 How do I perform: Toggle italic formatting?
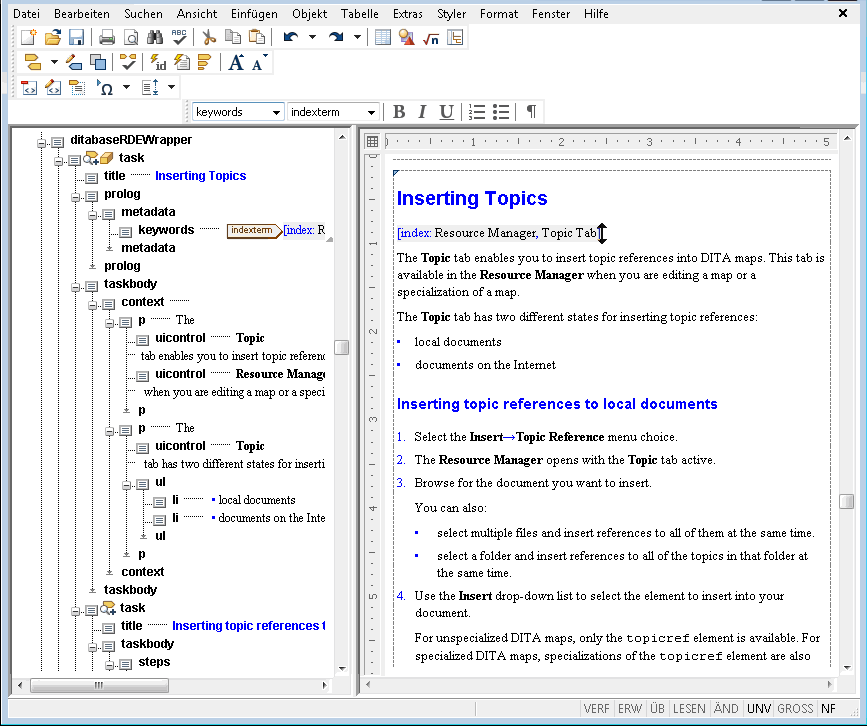point(422,112)
